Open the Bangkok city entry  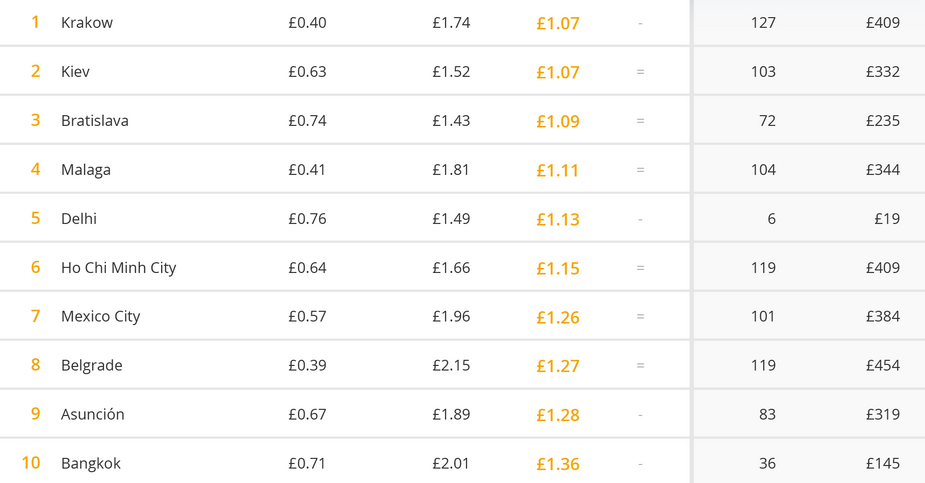pos(91,464)
